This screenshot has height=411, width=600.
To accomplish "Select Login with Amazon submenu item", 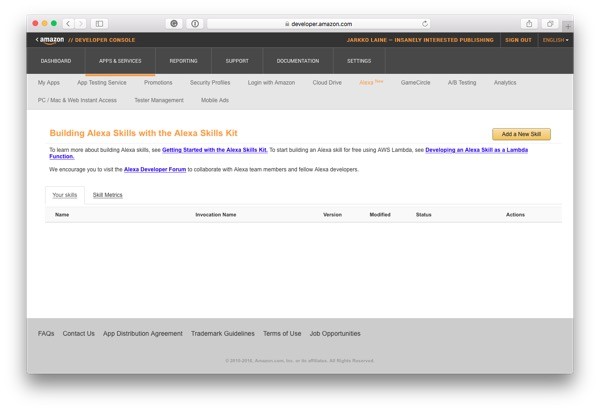I will coord(271,82).
